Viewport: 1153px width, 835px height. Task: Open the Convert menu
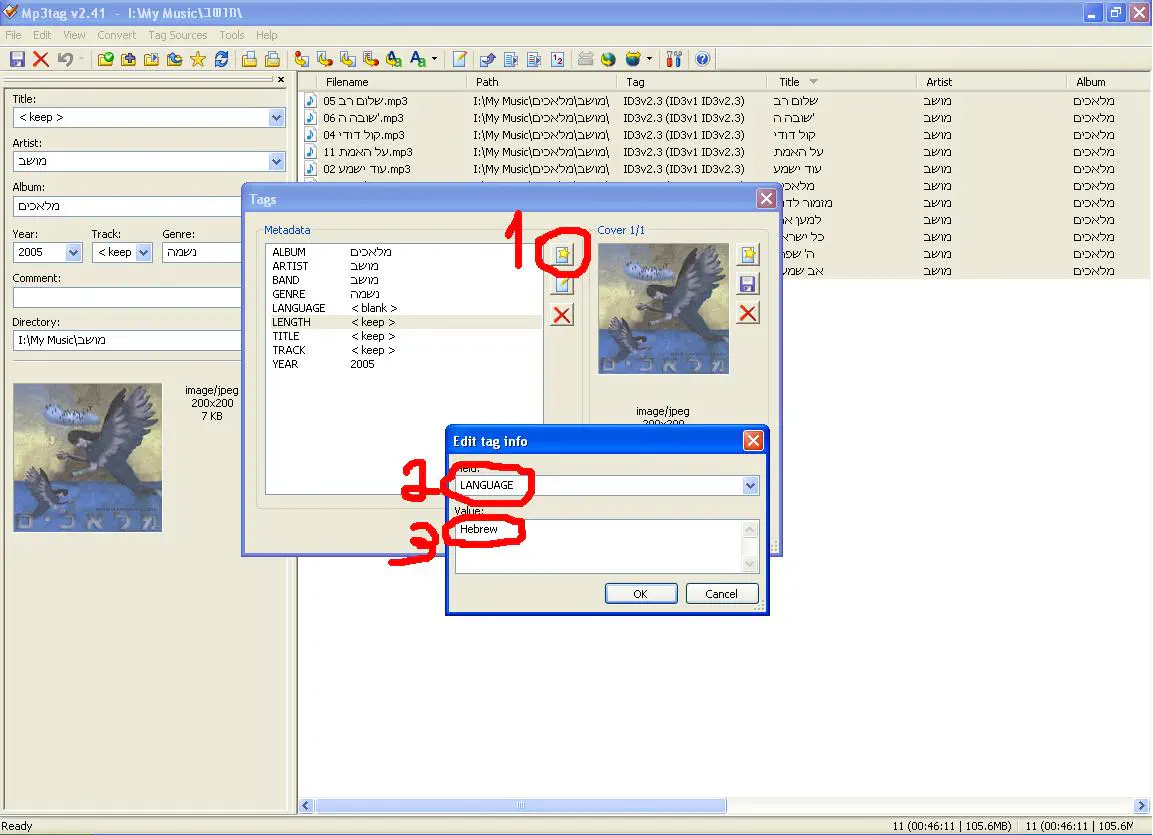click(x=116, y=35)
